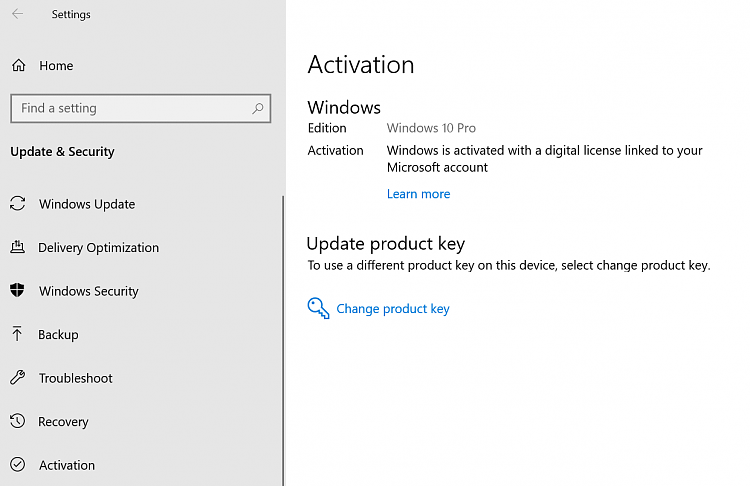Click the sidebar vertical scrollbar
750x486 pixels.
click(x=283, y=340)
